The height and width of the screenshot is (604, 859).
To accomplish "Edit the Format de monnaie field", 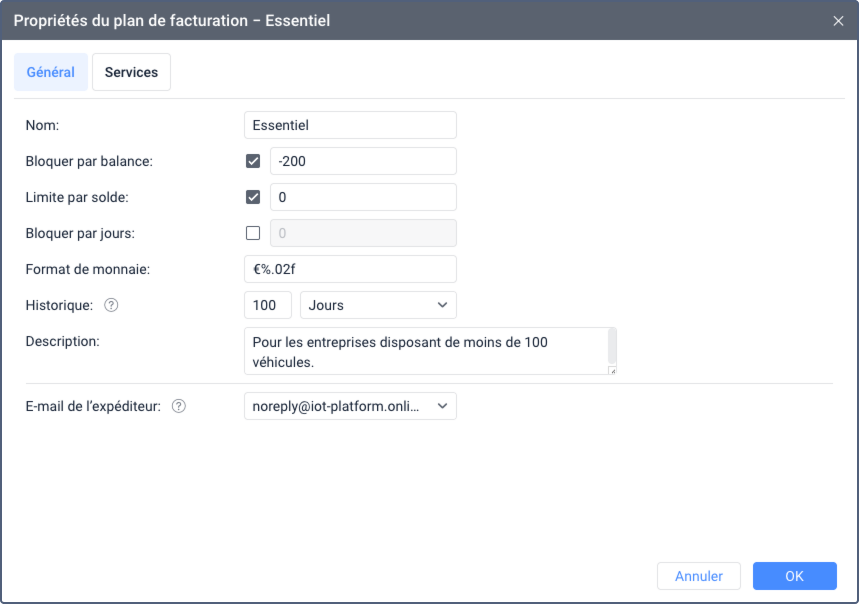I will point(350,269).
